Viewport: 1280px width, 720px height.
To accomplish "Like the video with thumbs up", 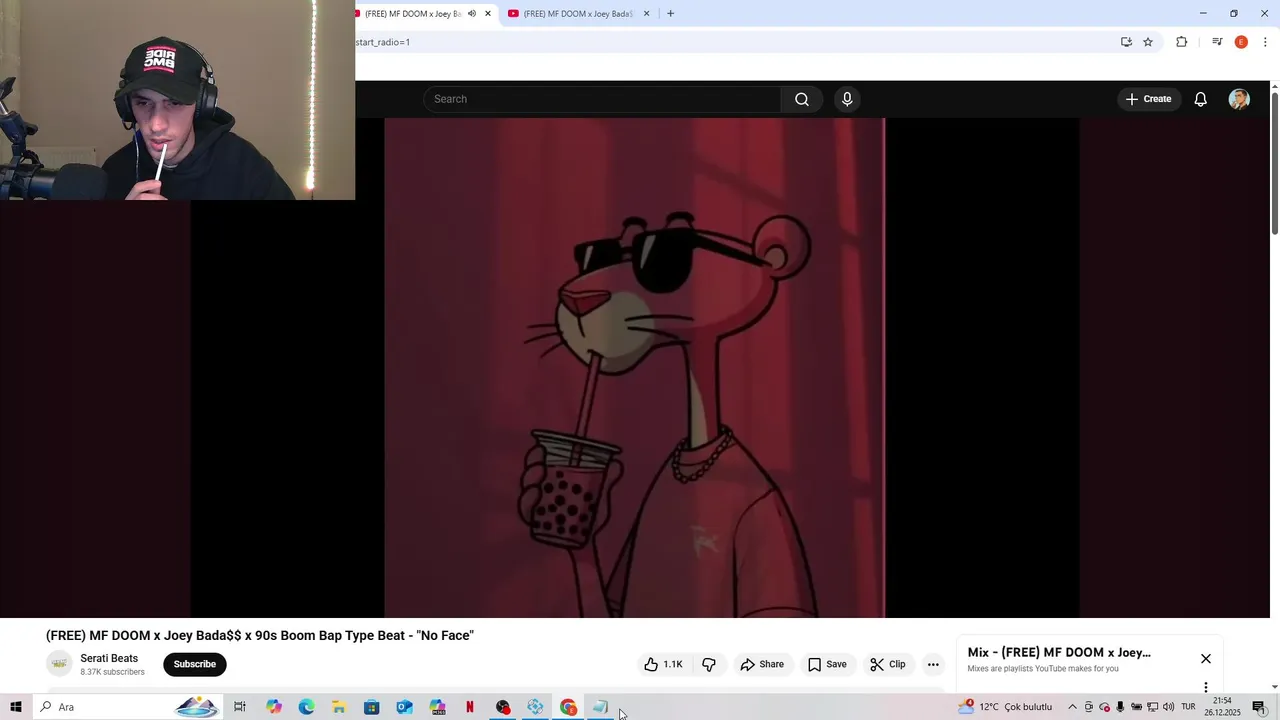I will (664, 664).
